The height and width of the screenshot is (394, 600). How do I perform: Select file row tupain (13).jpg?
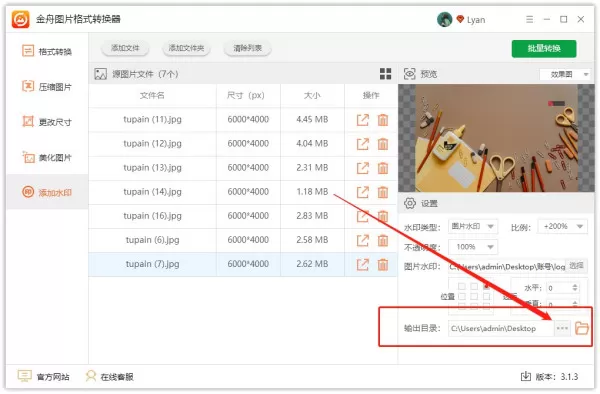(243, 168)
